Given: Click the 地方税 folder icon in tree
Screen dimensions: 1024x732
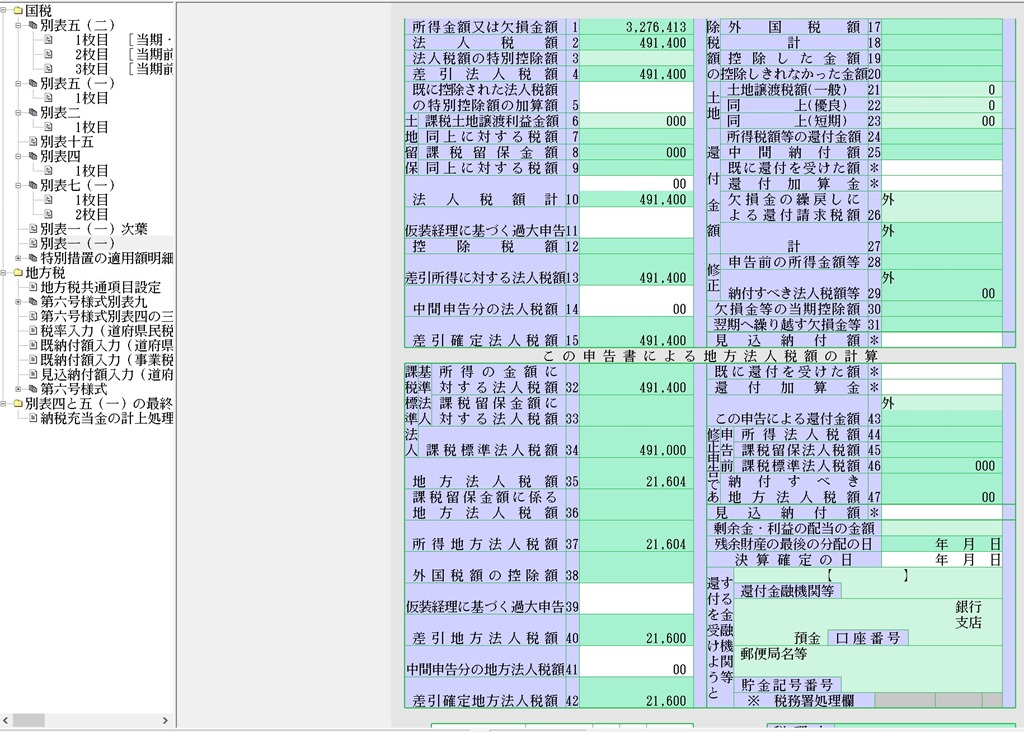Looking at the screenshot, I should pos(17,273).
